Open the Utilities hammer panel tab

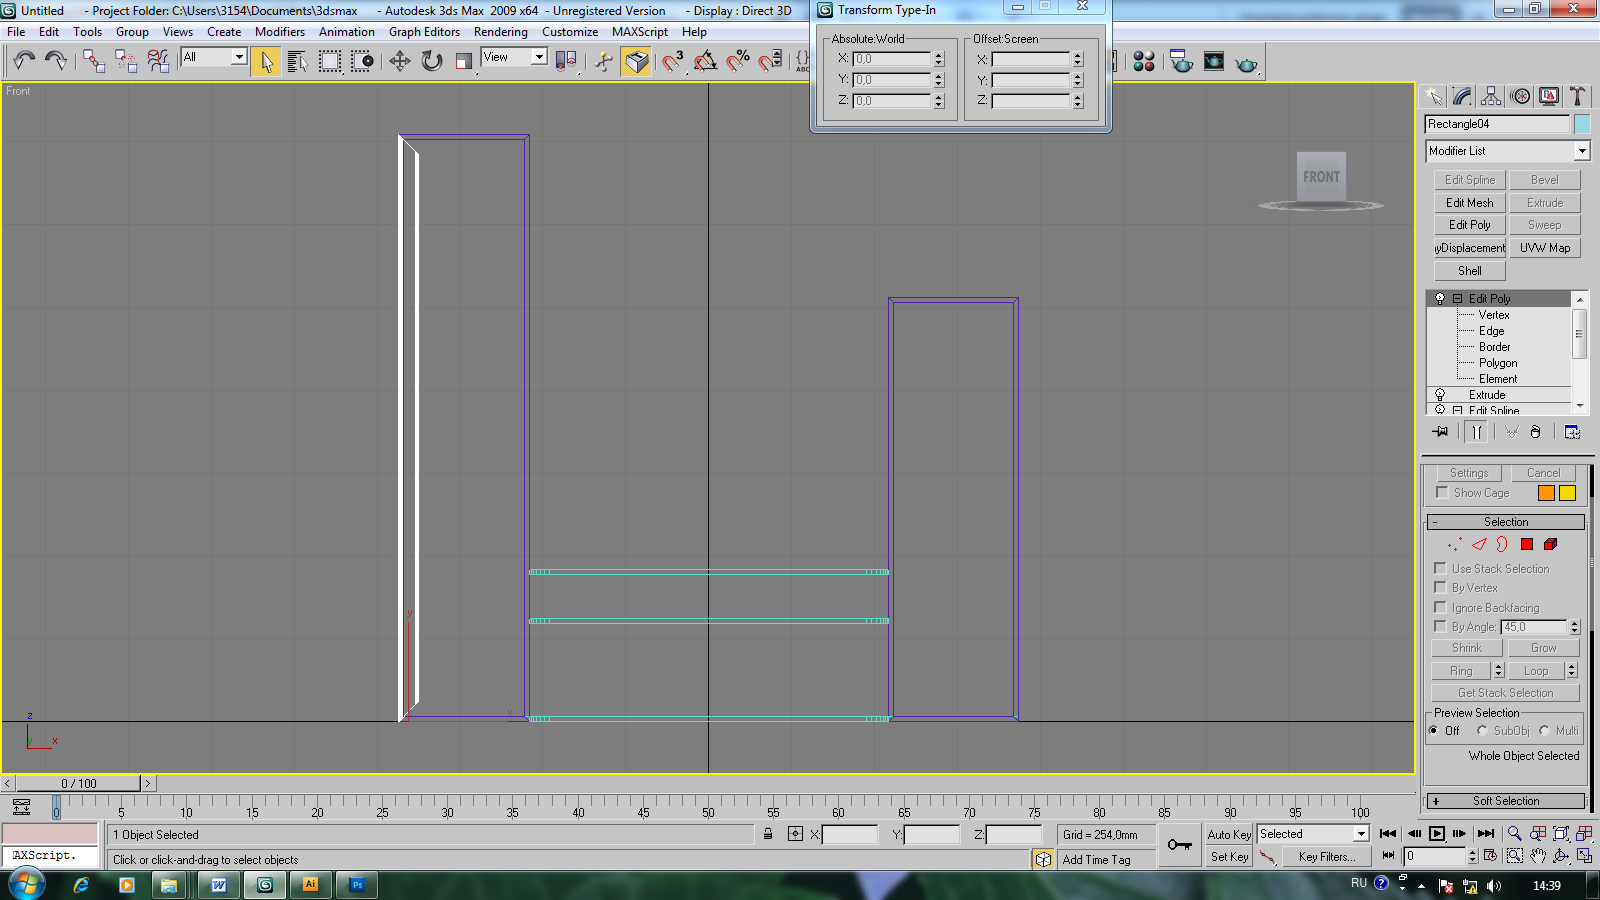point(1577,96)
